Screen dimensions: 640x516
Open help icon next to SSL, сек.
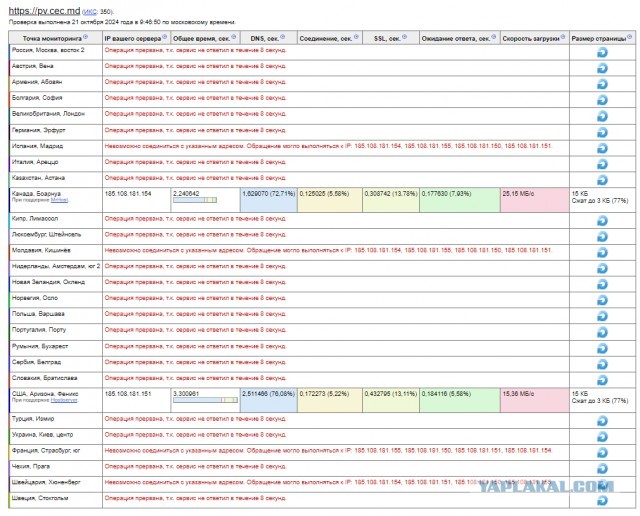point(404,37)
